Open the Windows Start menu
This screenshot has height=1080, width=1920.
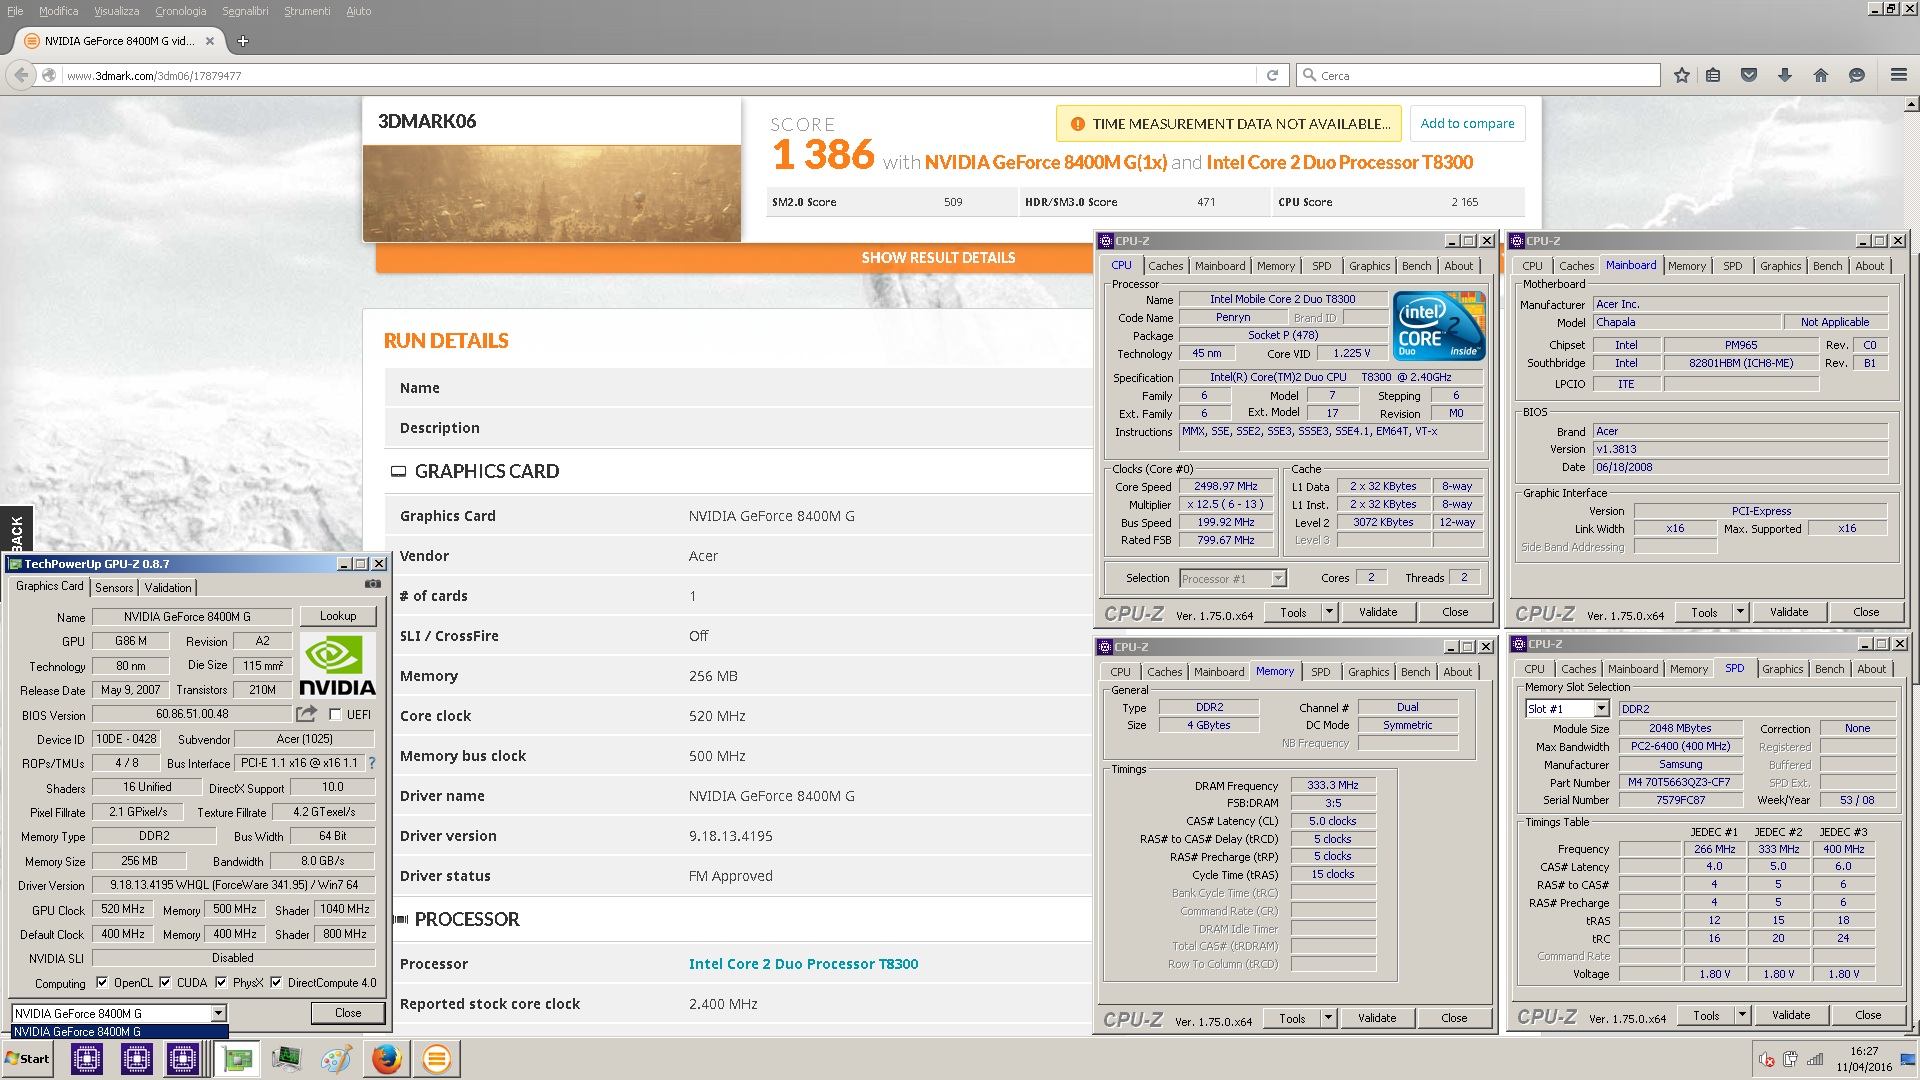coord(28,1059)
